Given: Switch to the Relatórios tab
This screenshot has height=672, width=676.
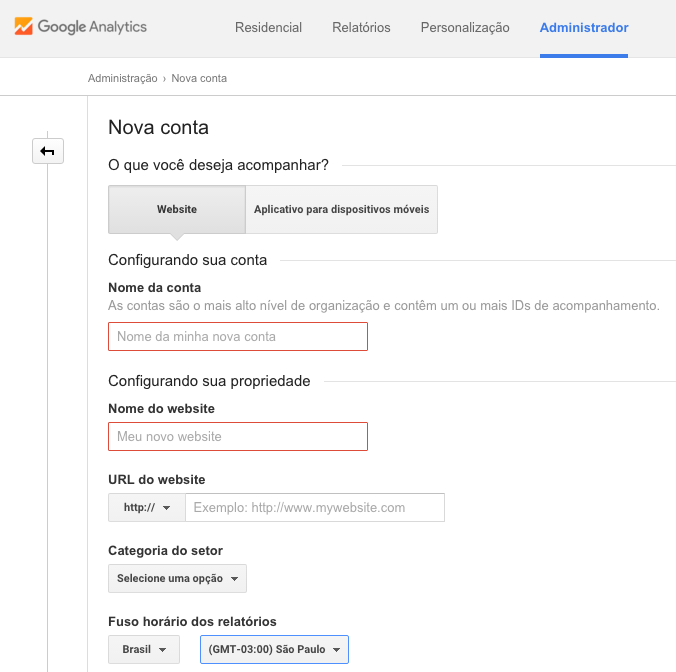Looking at the screenshot, I should point(361,28).
